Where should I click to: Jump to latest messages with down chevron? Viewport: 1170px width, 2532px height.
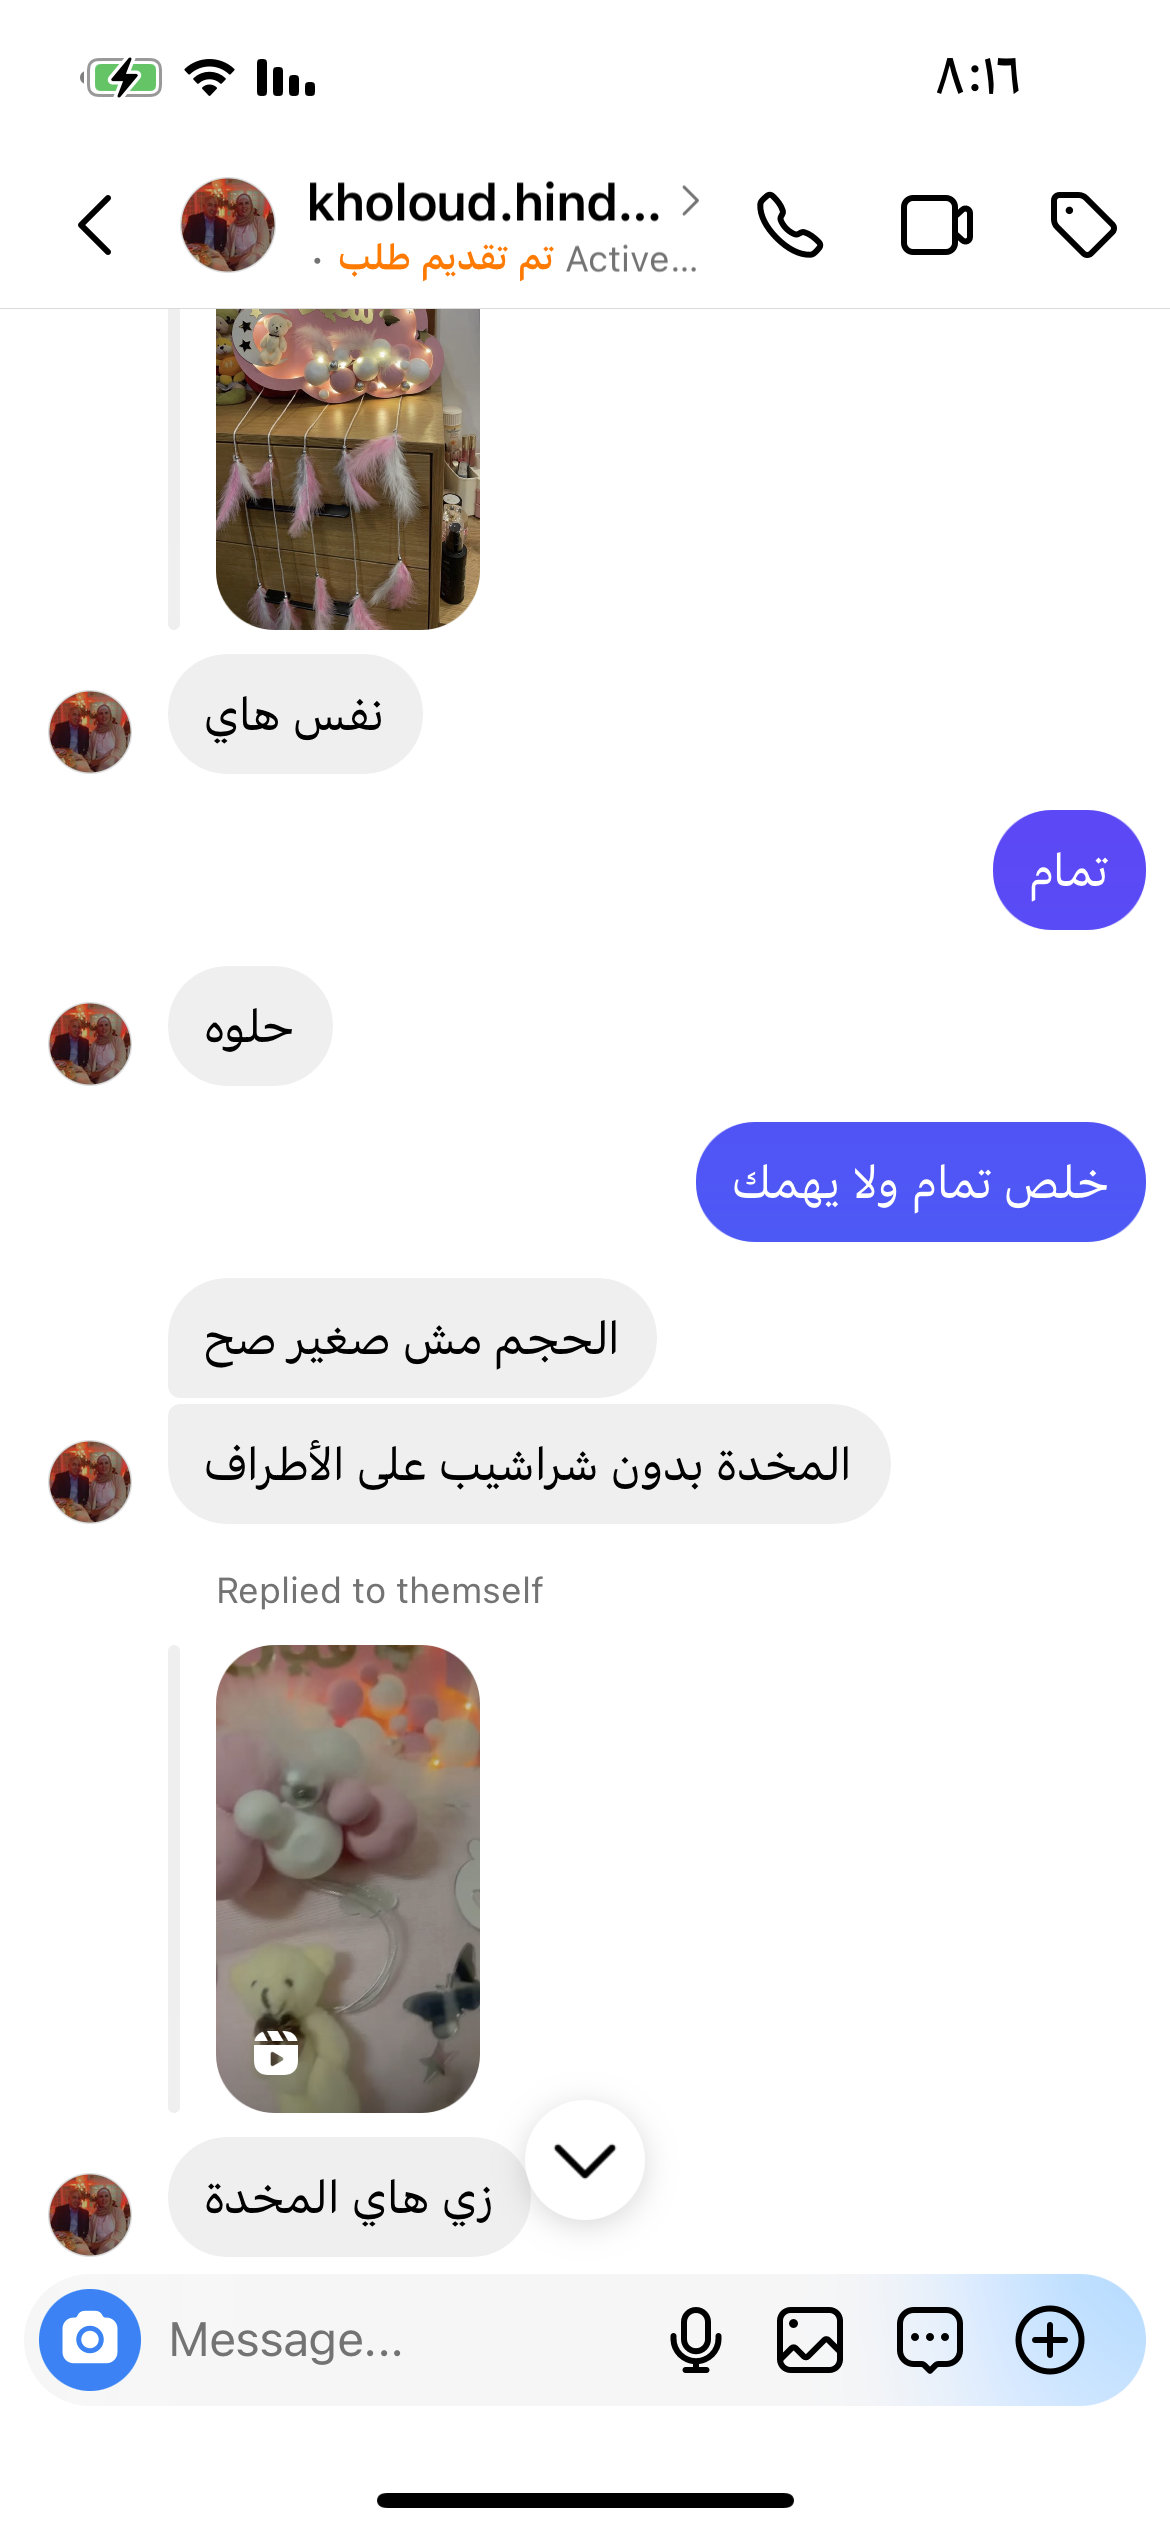coord(585,2160)
